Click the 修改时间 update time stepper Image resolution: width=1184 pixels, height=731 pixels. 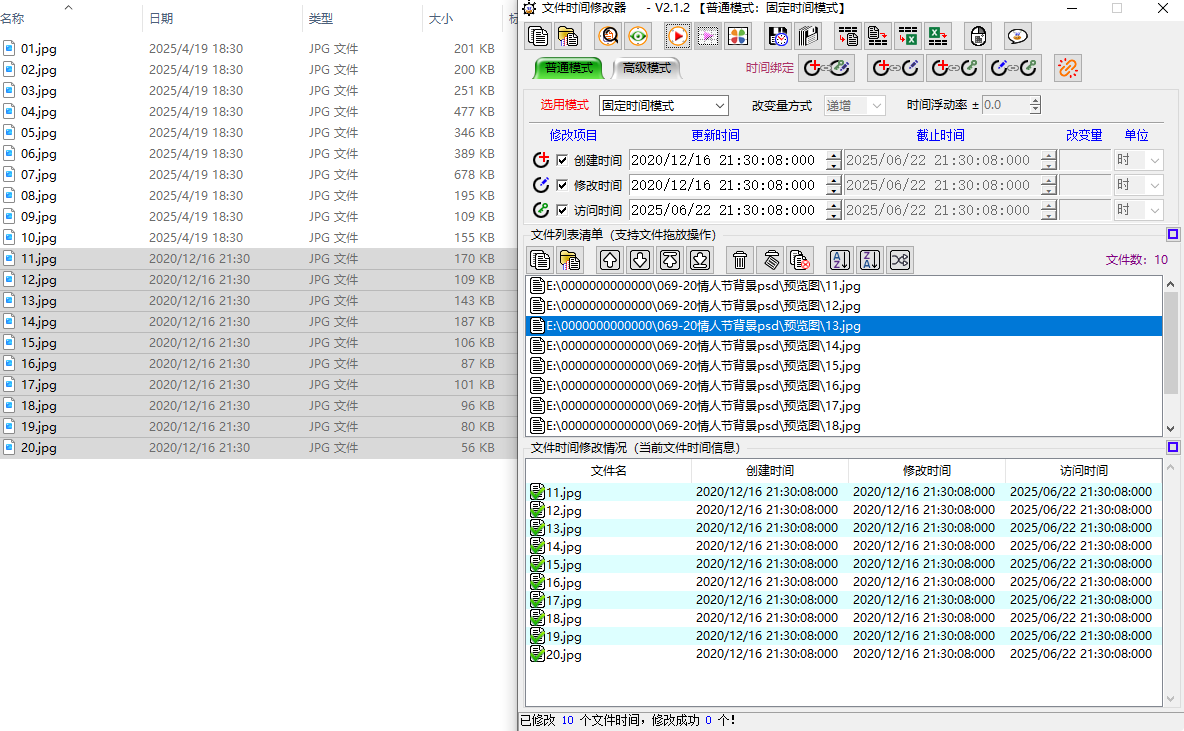click(834, 185)
